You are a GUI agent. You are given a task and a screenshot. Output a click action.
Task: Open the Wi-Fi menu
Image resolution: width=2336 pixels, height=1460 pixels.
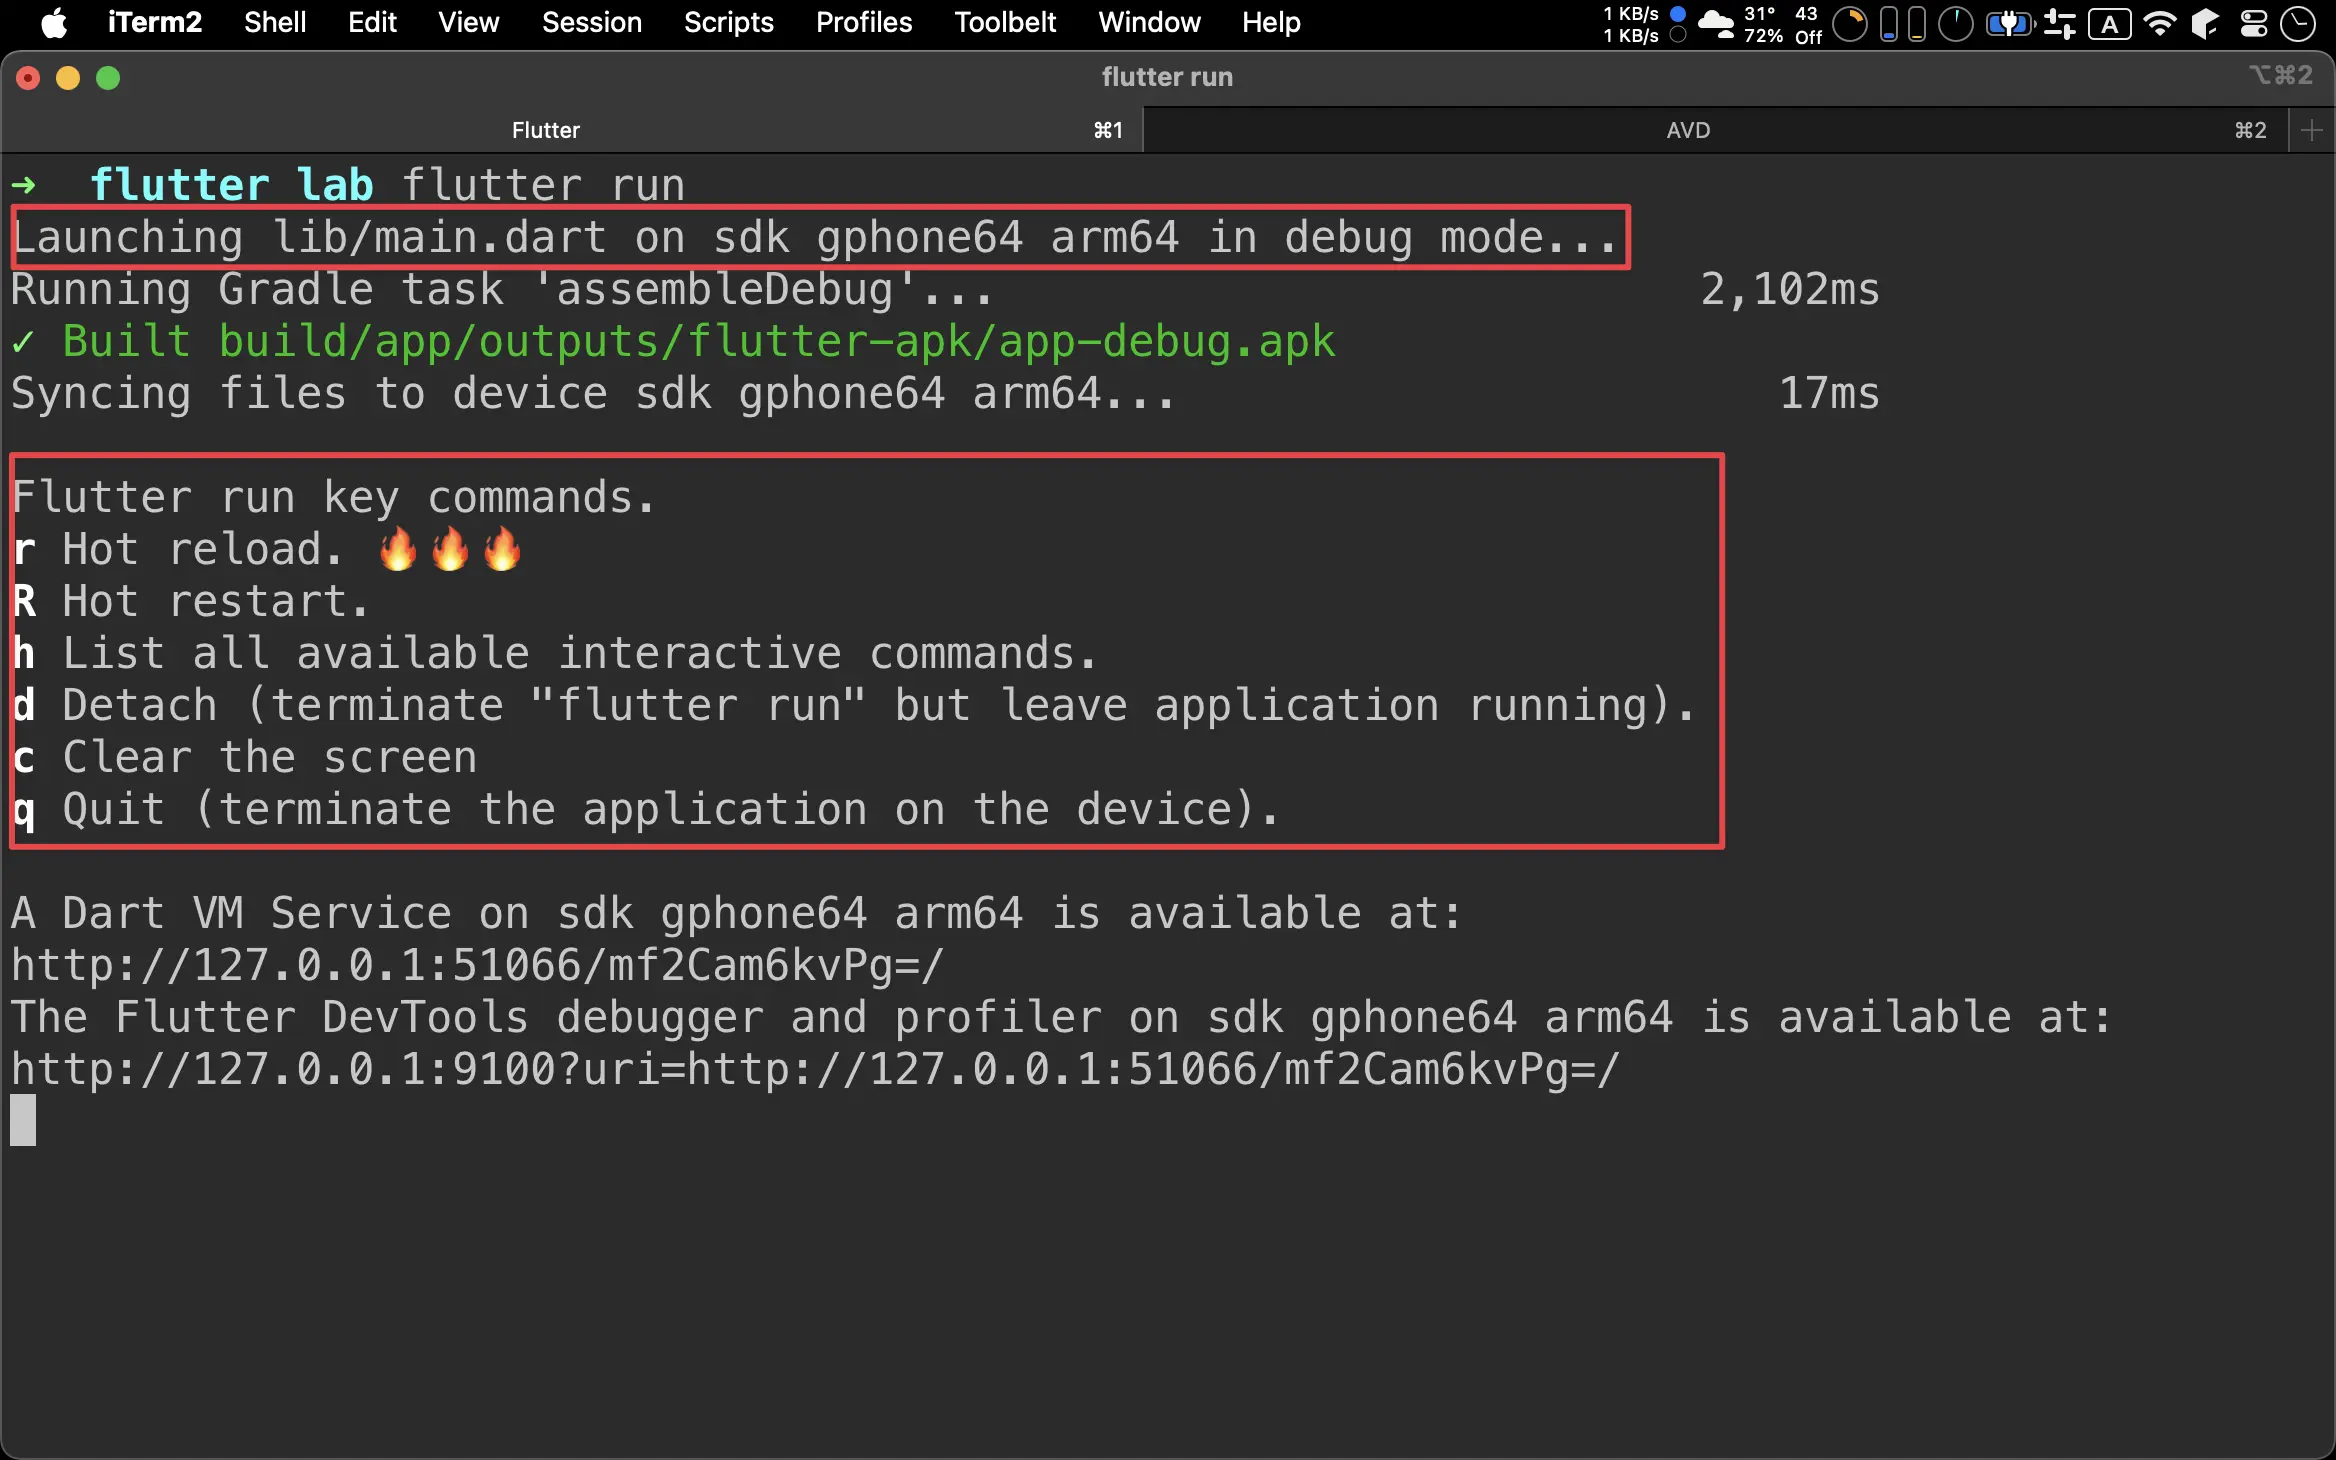[x=2160, y=24]
